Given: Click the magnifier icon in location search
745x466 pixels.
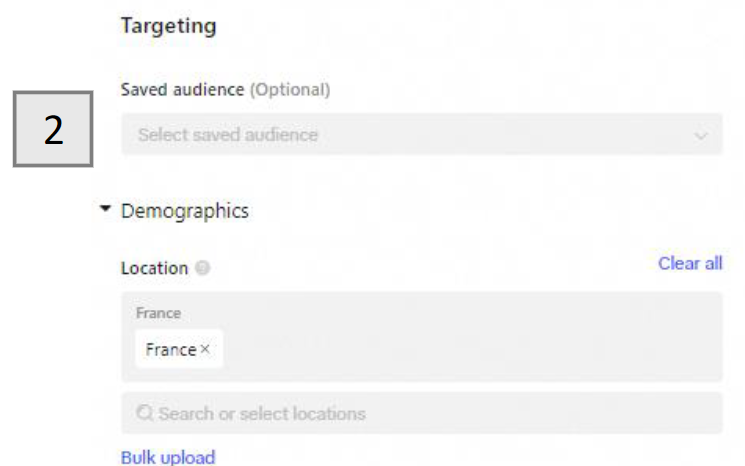Looking at the screenshot, I should [x=144, y=413].
